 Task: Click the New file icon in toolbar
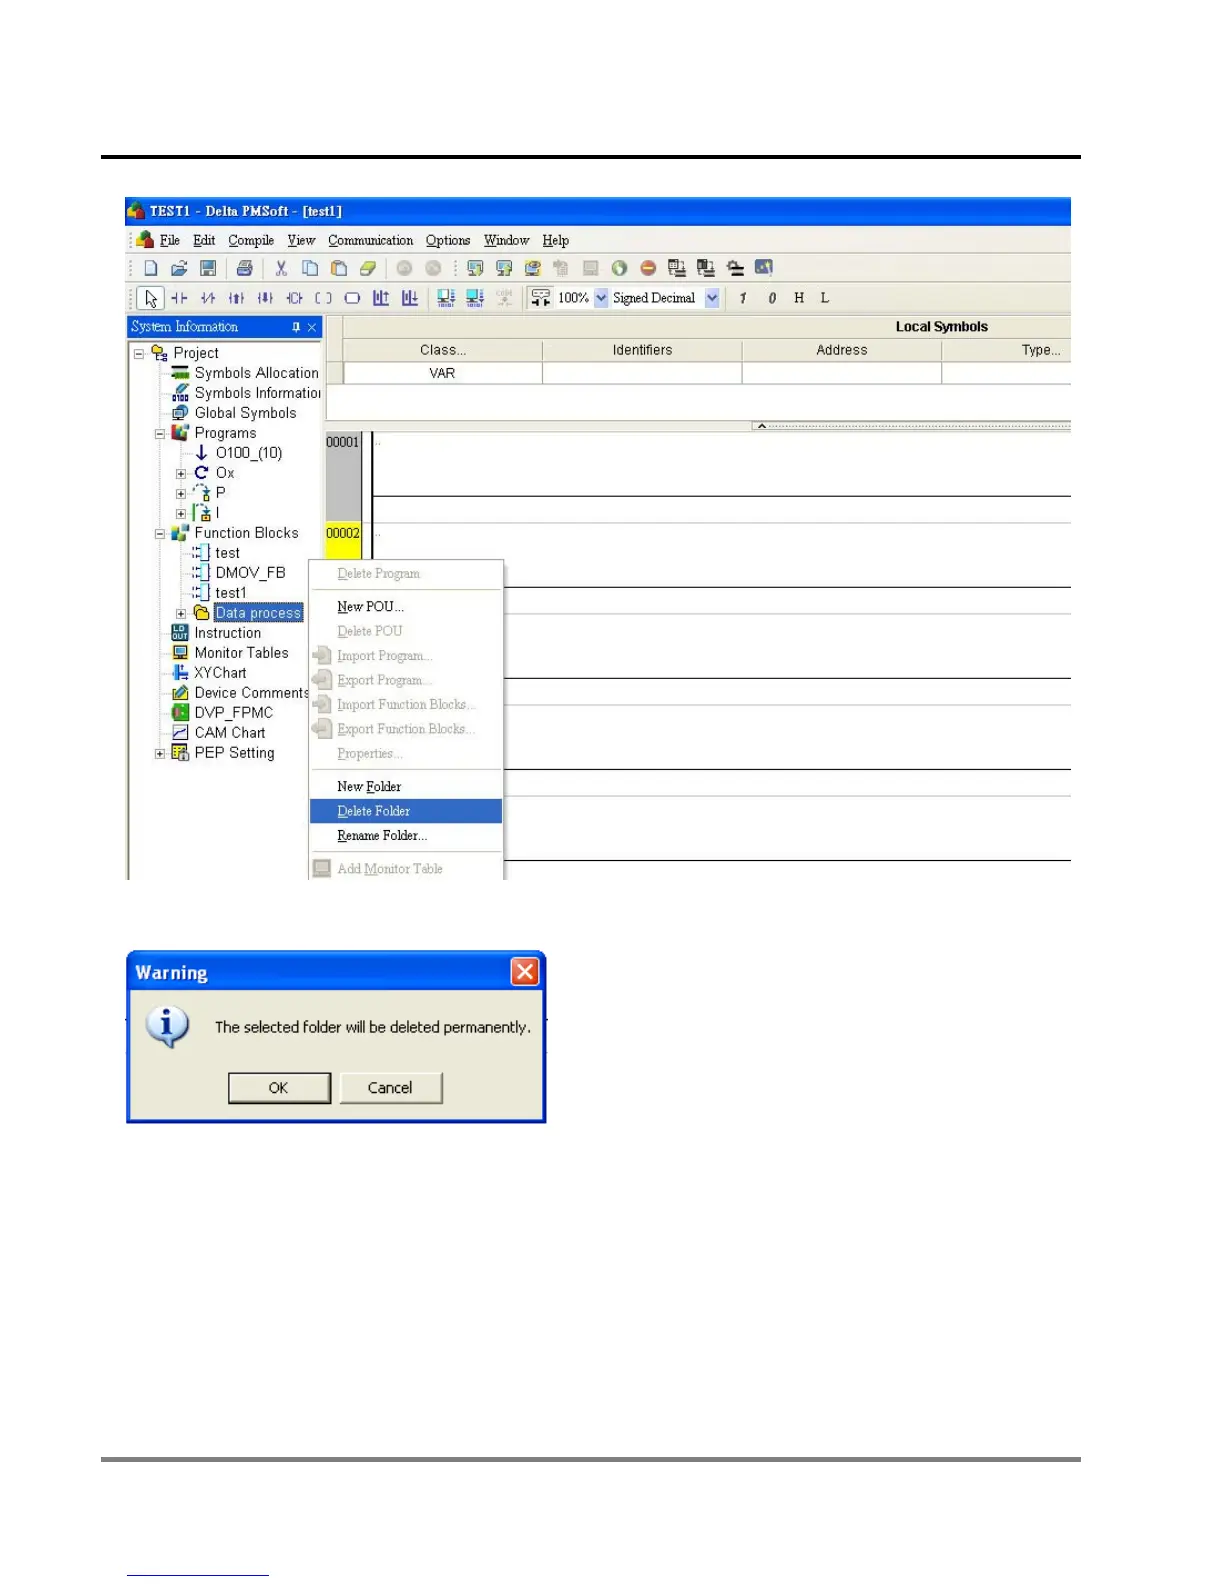(151, 268)
